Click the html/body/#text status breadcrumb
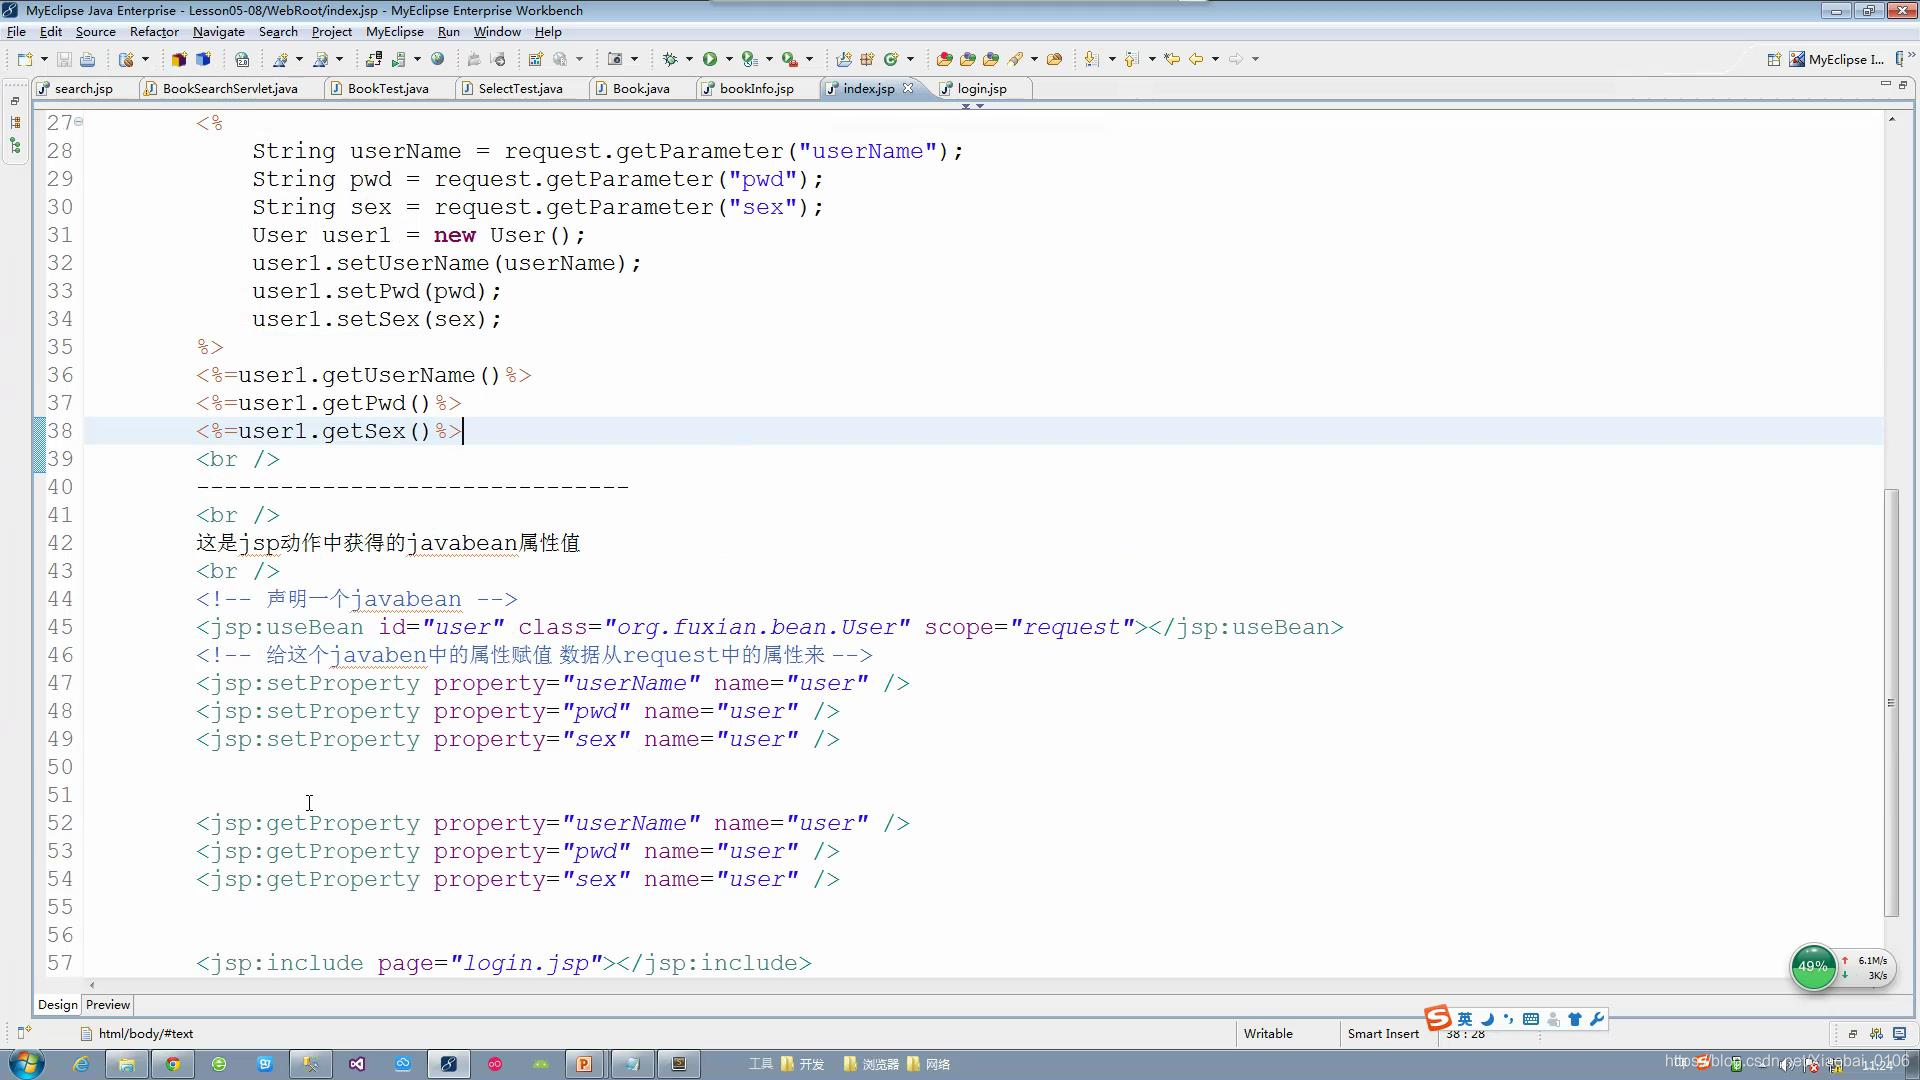This screenshot has height=1080, width=1920. (146, 1034)
